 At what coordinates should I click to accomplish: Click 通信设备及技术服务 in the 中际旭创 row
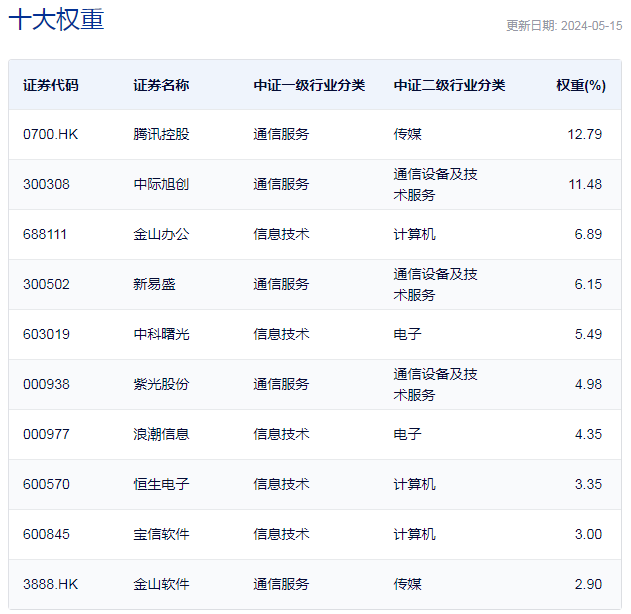[x=435, y=185]
